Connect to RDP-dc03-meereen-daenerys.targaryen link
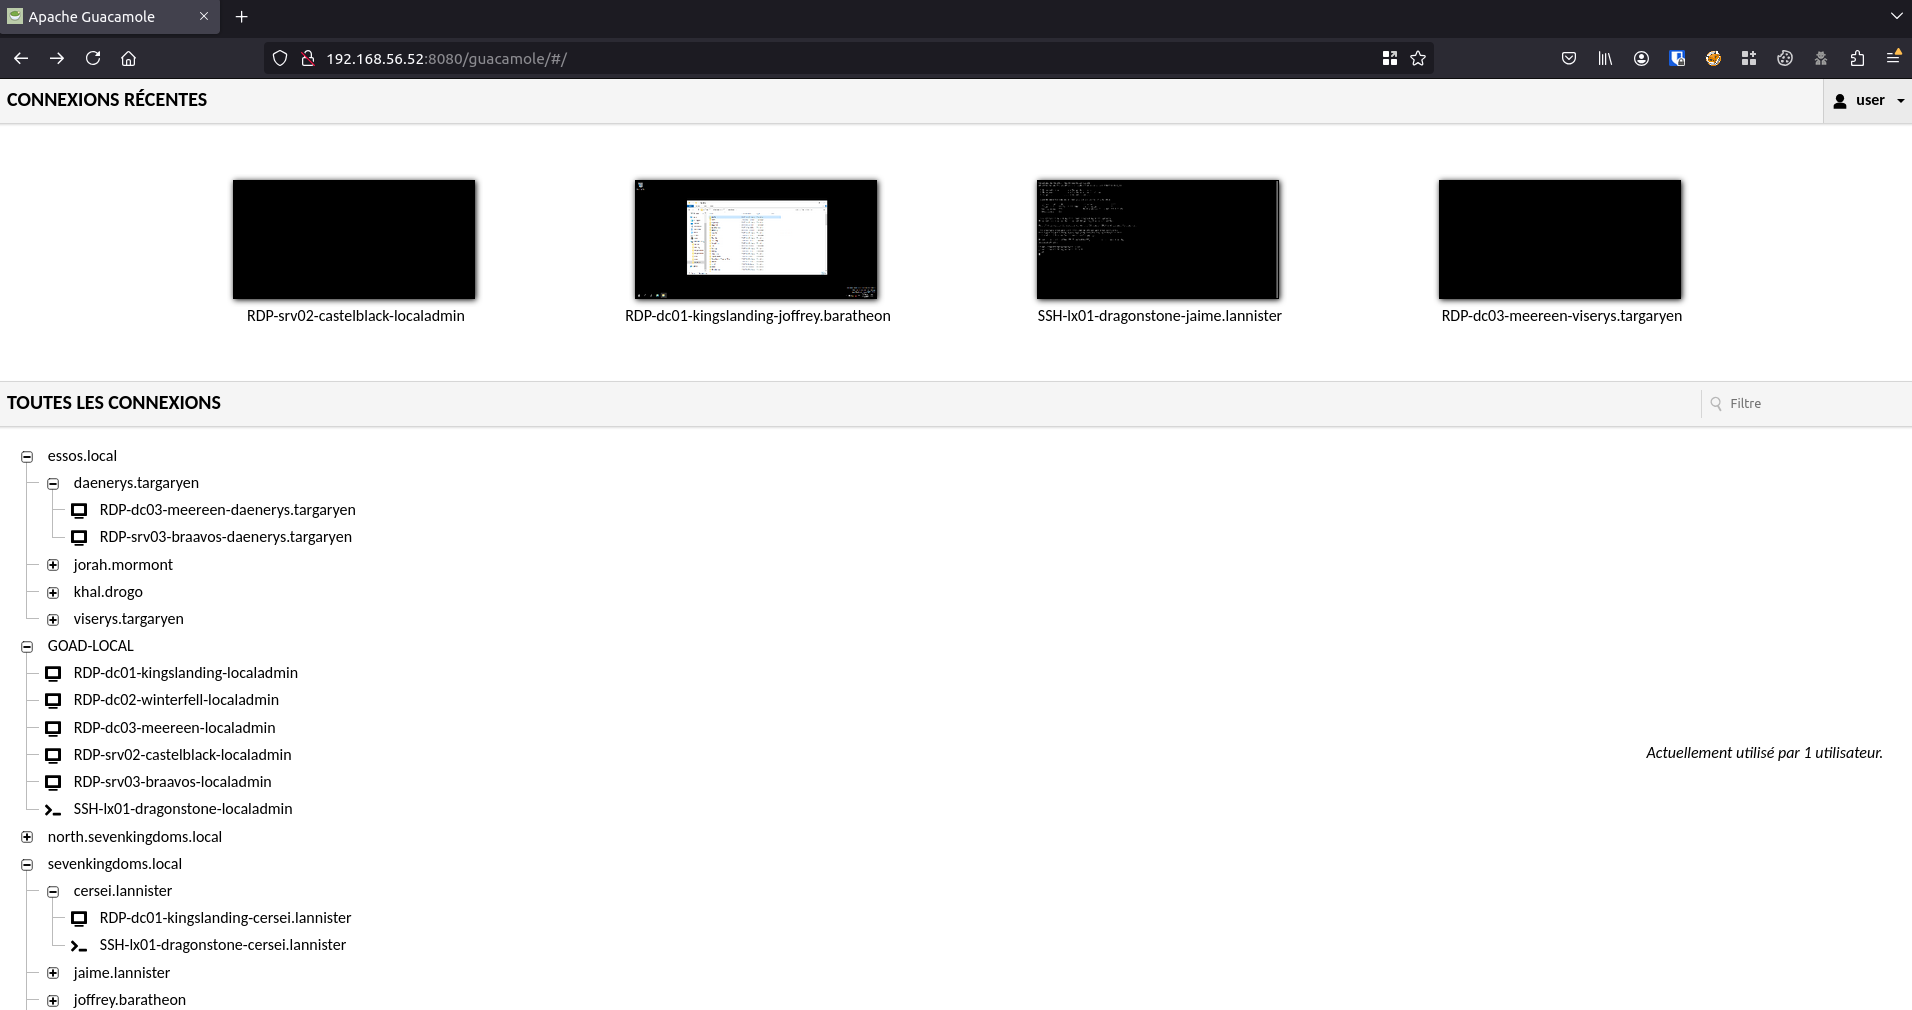The height and width of the screenshot is (1010, 1912). 227,510
